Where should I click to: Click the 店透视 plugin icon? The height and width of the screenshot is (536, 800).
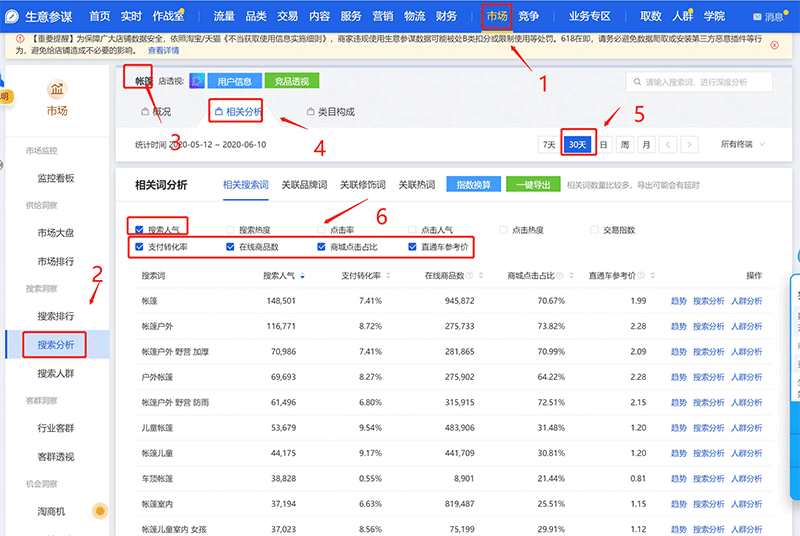pyautogui.click(x=196, y=82)
